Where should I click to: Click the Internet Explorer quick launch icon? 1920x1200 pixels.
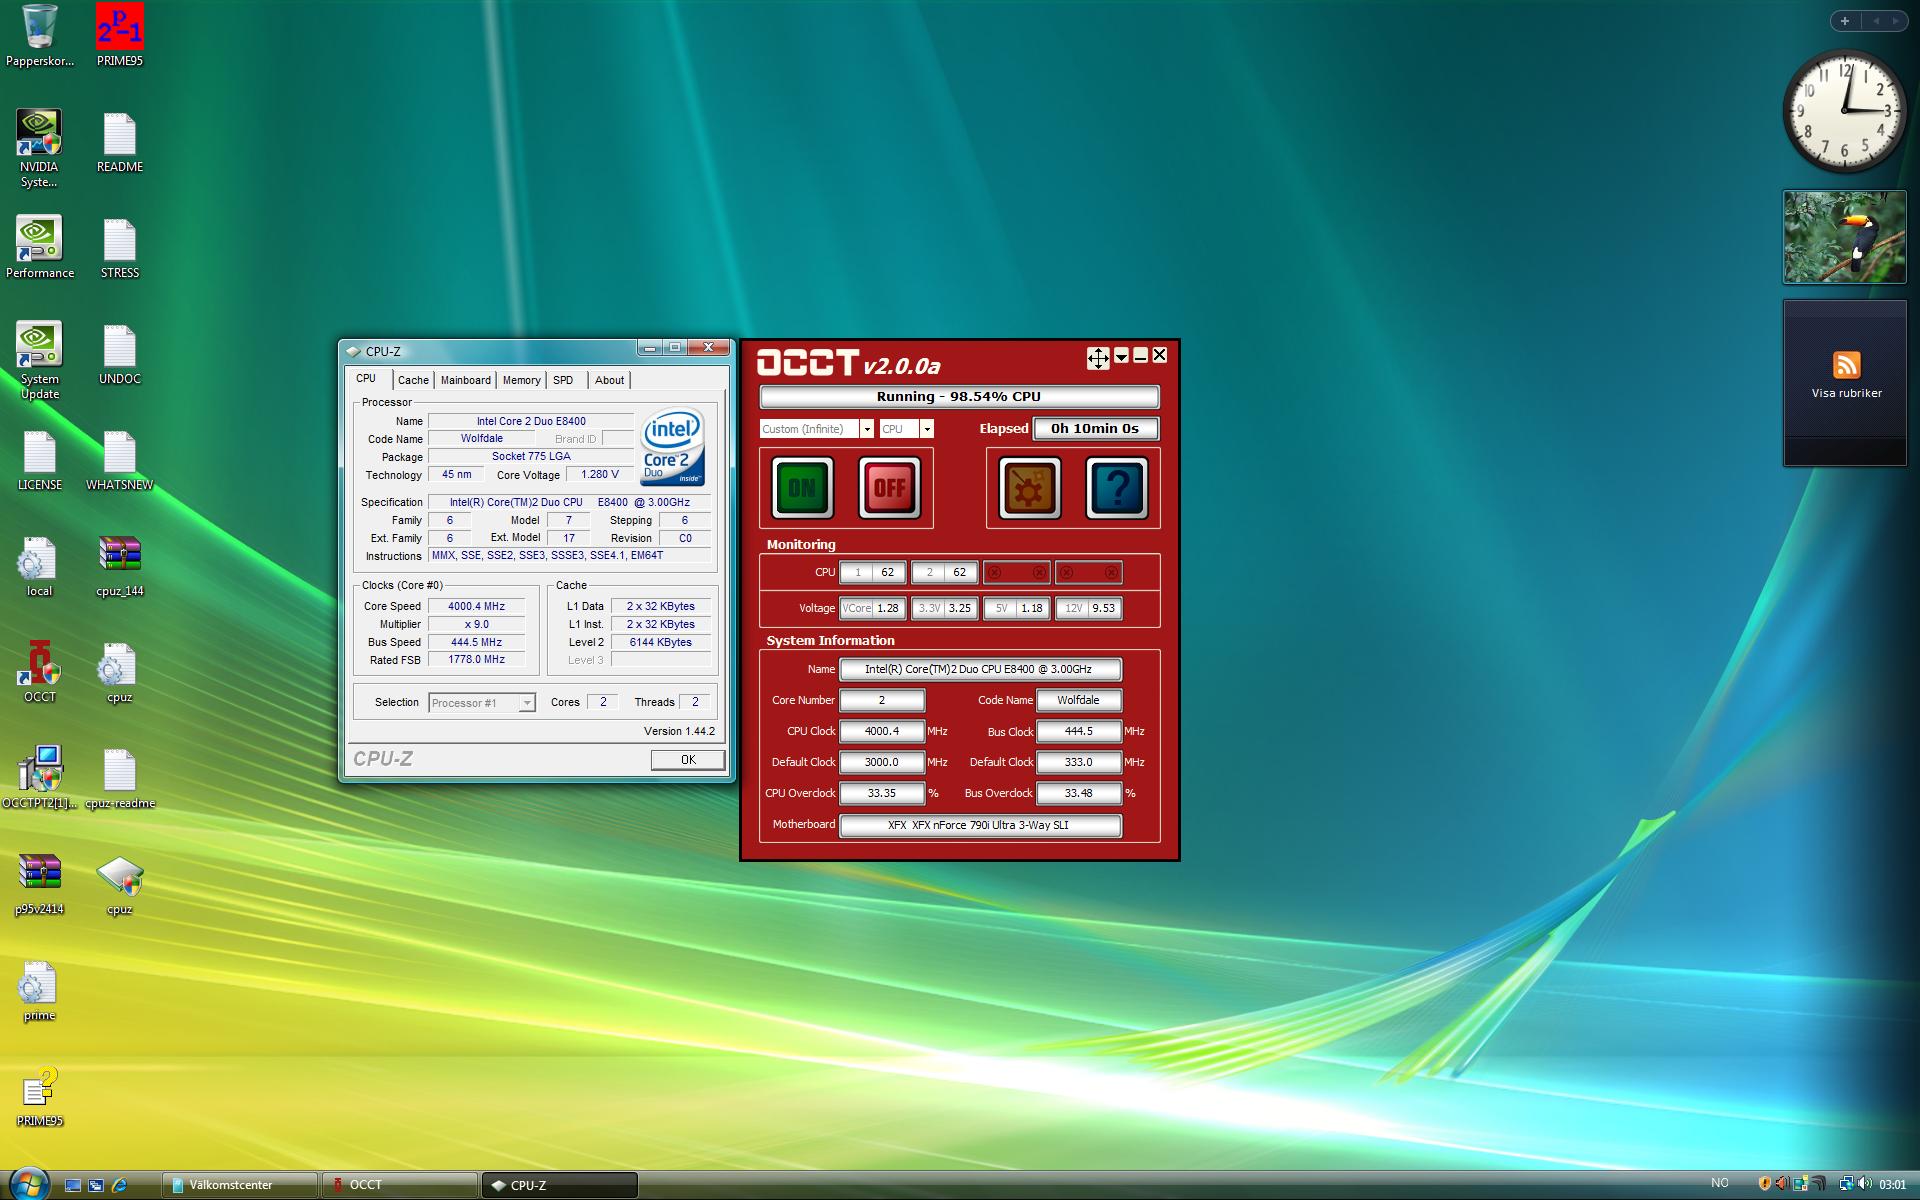point(119,1185)
